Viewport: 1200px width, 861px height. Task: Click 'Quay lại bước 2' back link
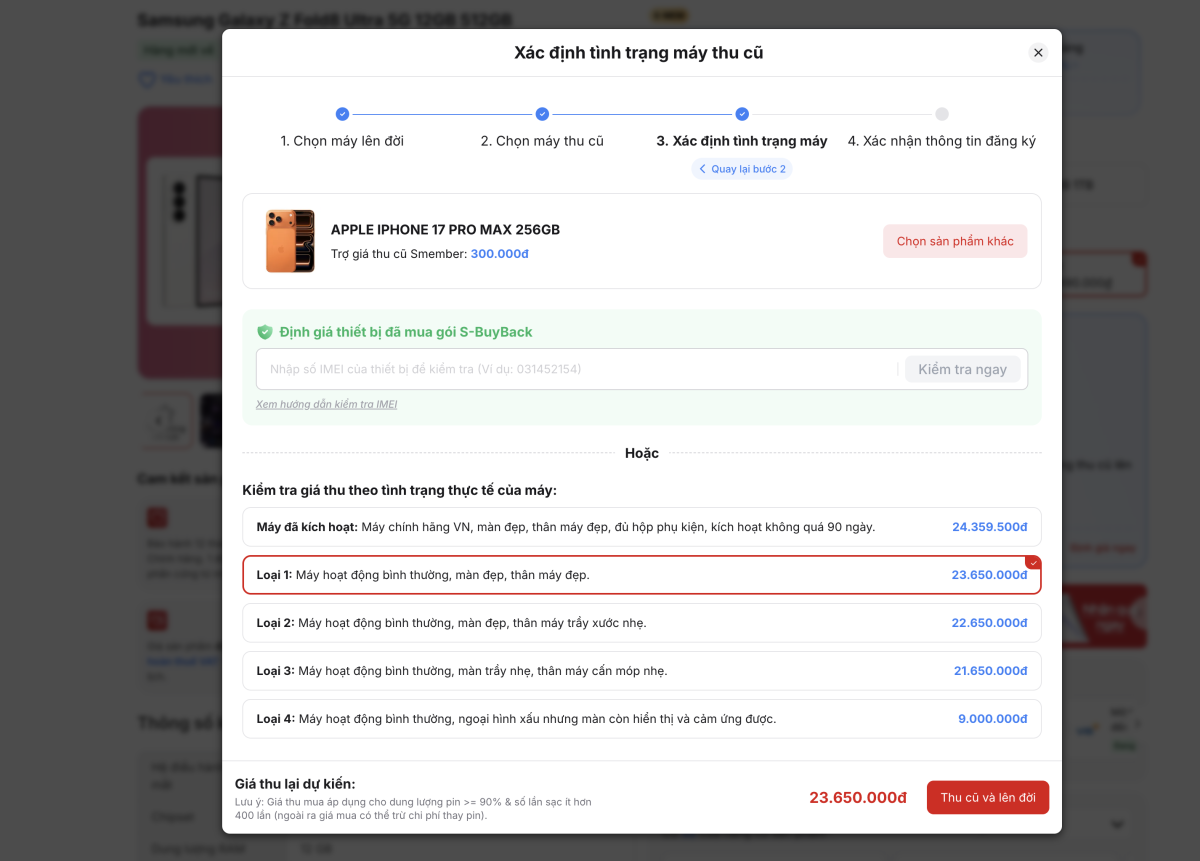742,169
